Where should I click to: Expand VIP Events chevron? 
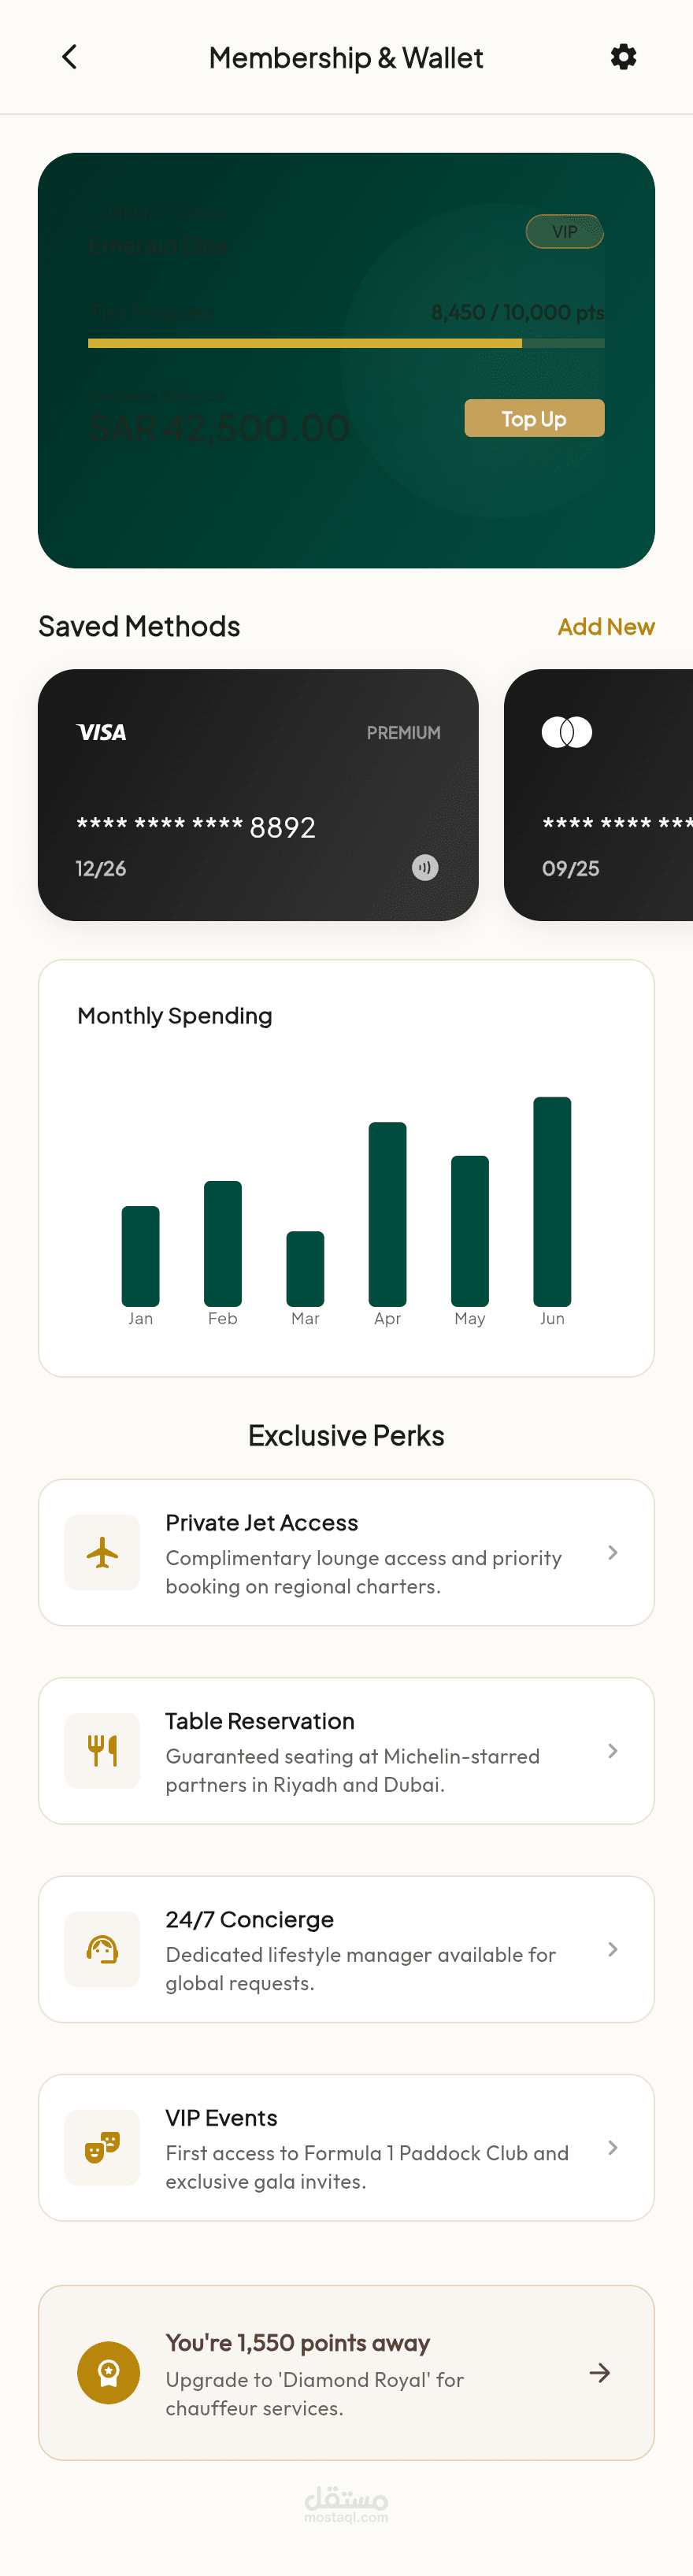[x=612, y=2147]
